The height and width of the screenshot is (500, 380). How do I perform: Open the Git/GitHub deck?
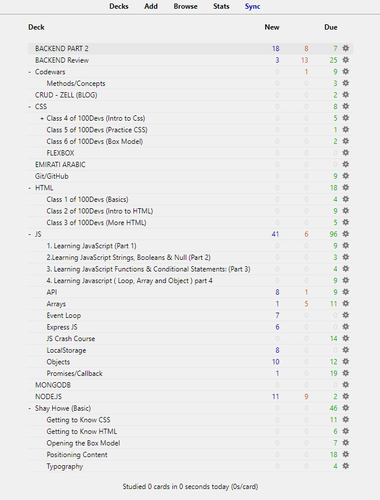(x=52, y=176)
